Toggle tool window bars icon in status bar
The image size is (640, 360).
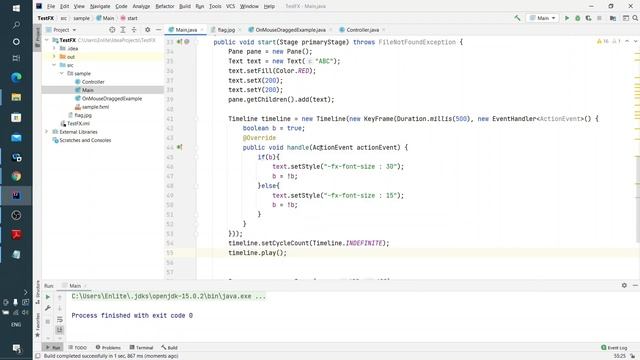38,356
